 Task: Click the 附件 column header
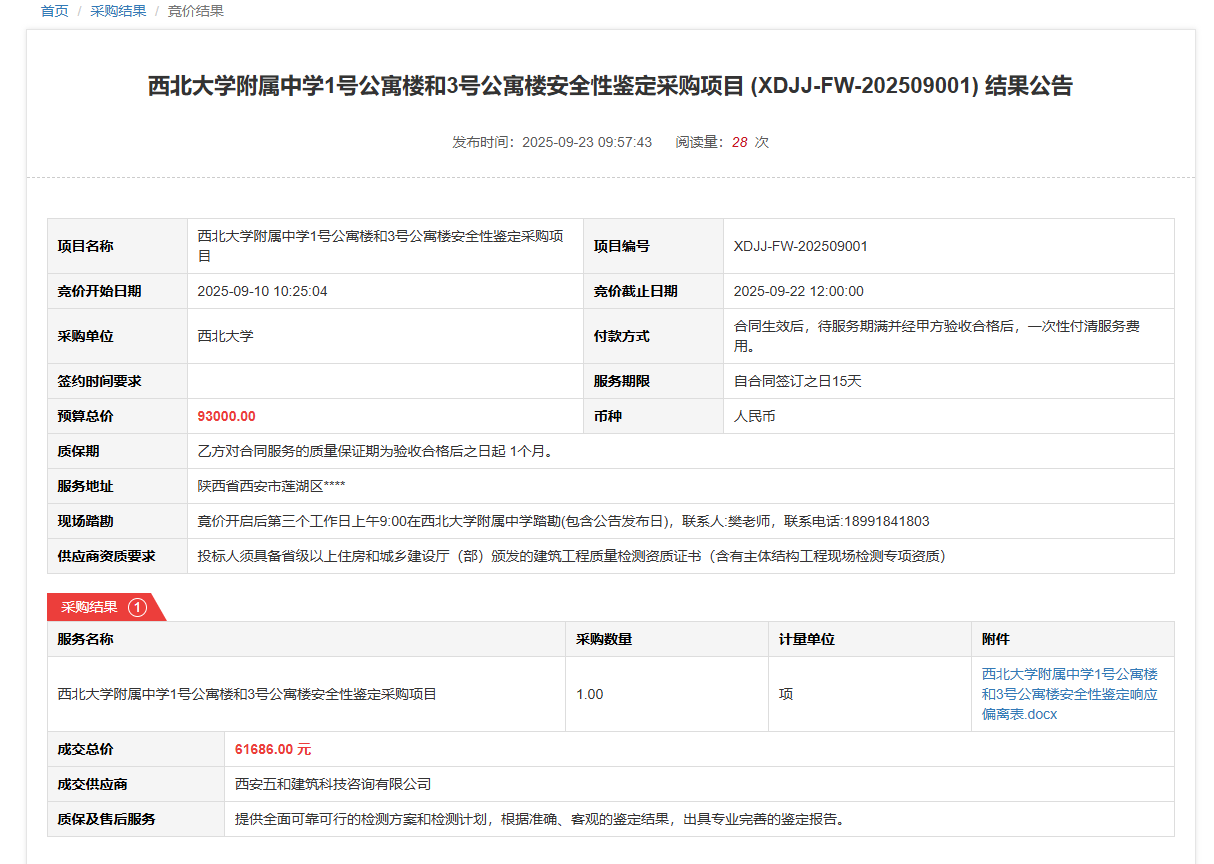click(x=996, y=639)
